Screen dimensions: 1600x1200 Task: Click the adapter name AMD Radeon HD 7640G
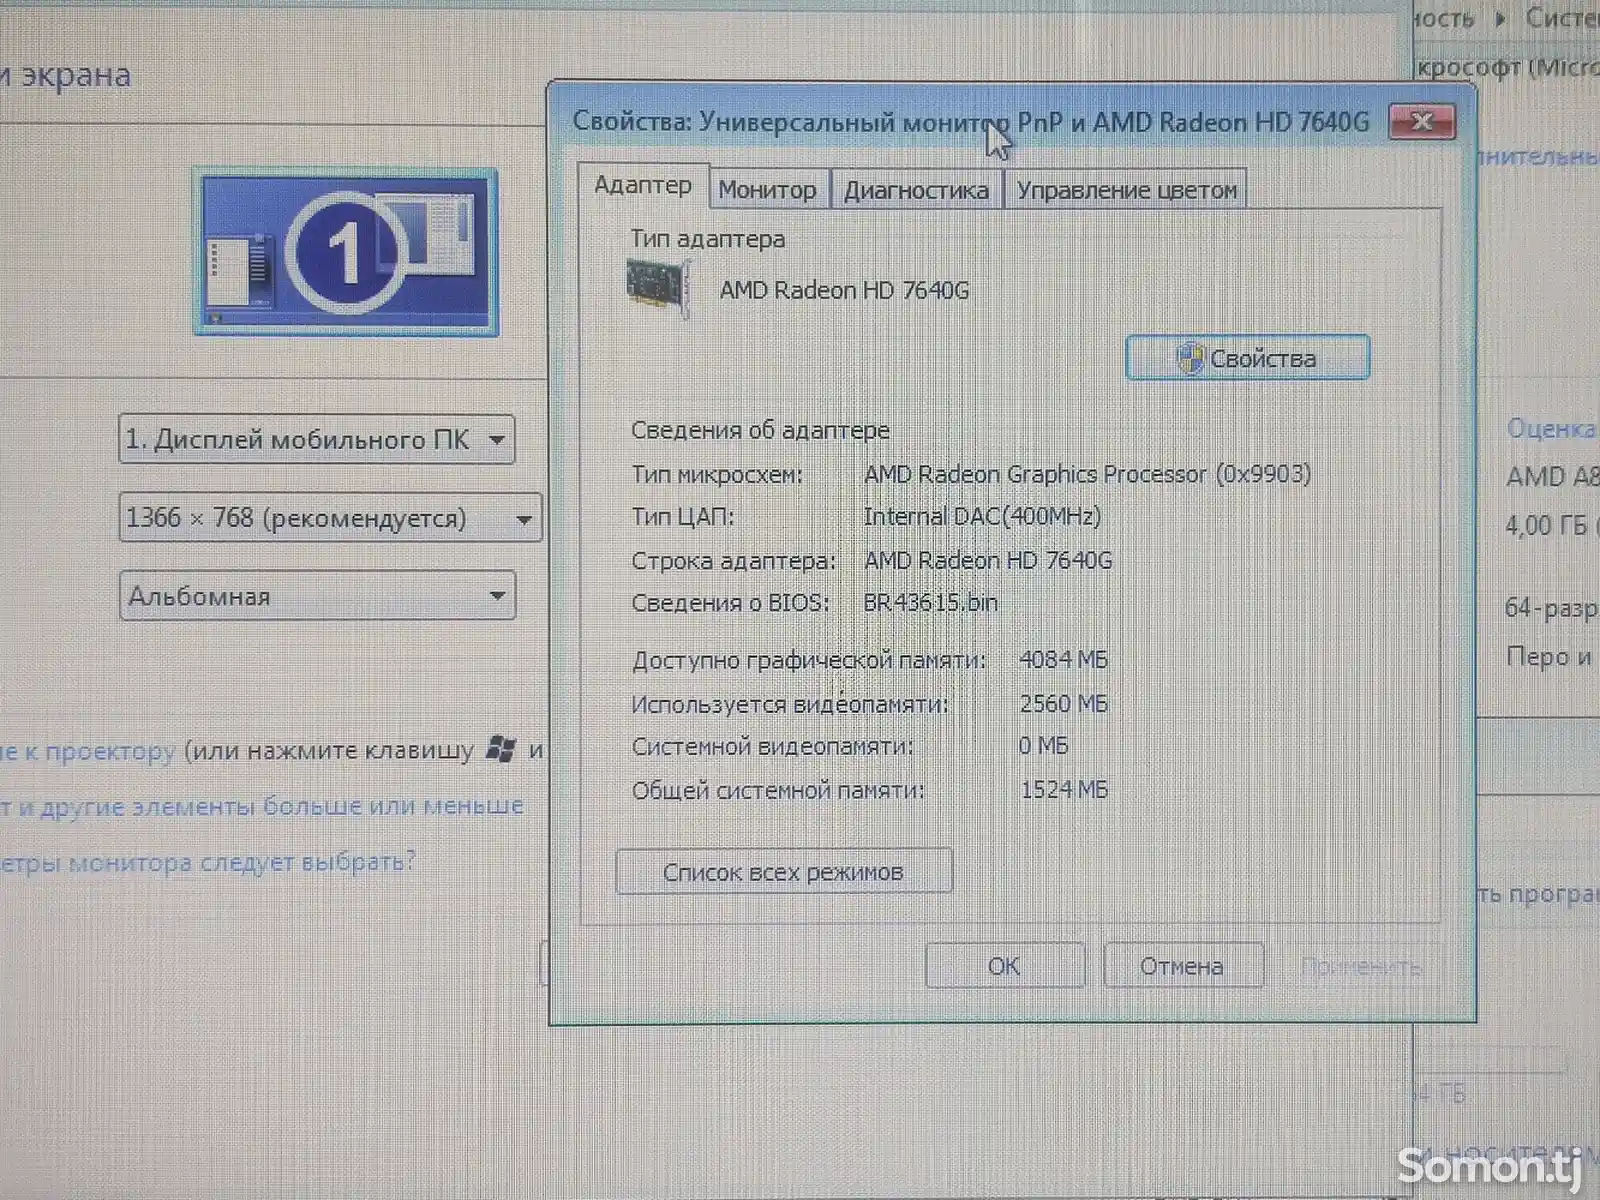coord(844,290)
